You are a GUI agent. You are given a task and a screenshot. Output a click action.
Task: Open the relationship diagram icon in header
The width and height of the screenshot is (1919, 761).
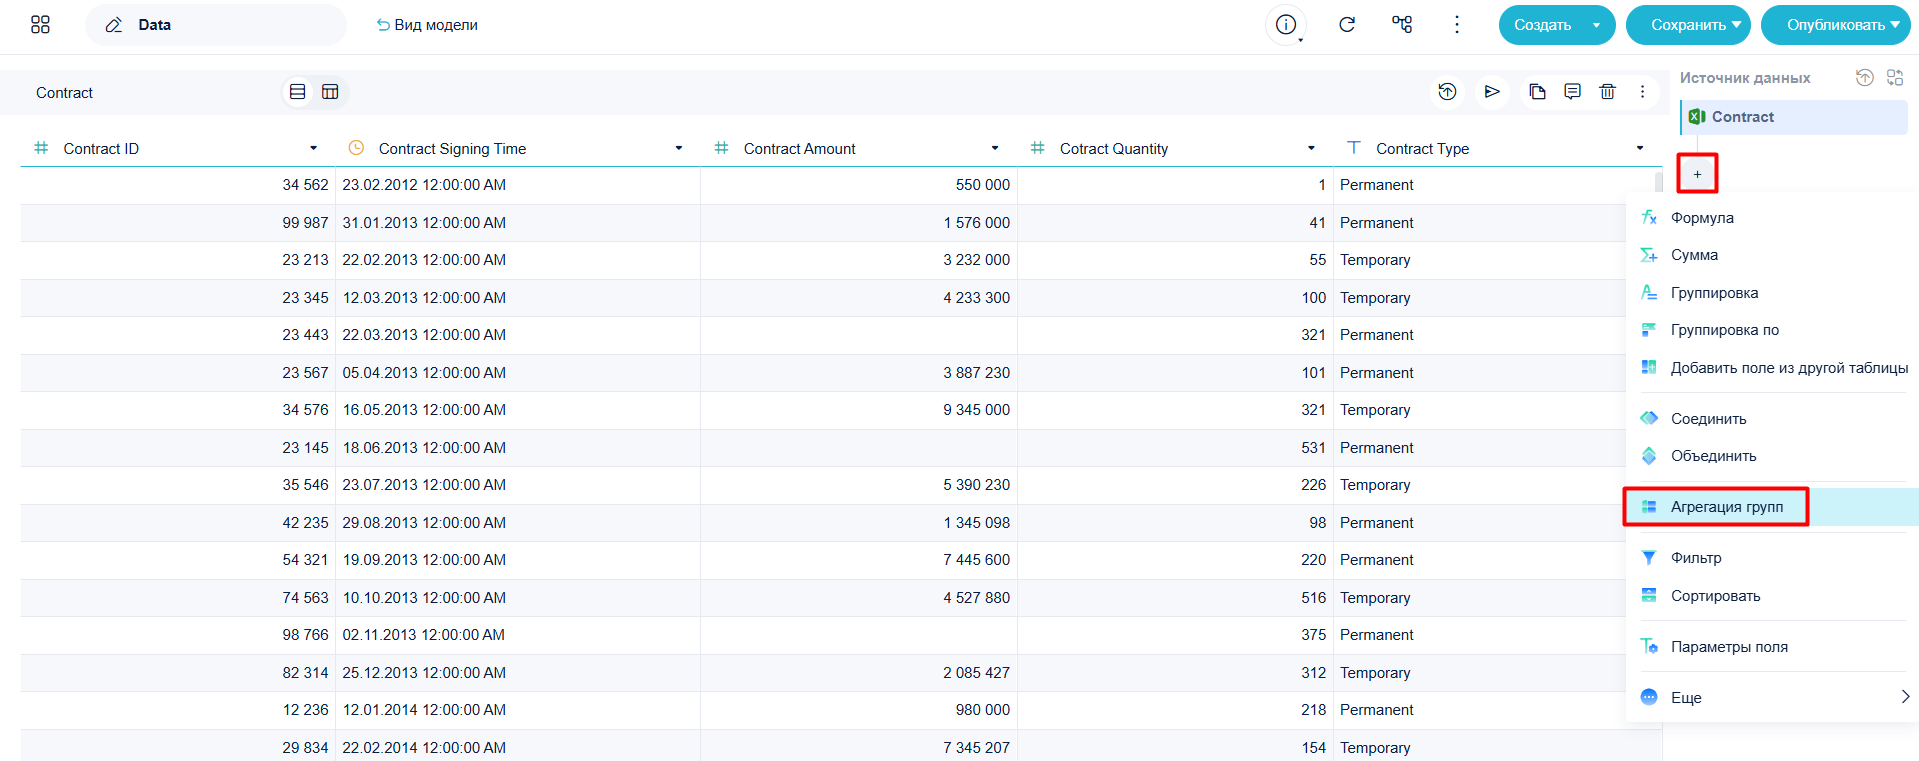(1402, 25)
